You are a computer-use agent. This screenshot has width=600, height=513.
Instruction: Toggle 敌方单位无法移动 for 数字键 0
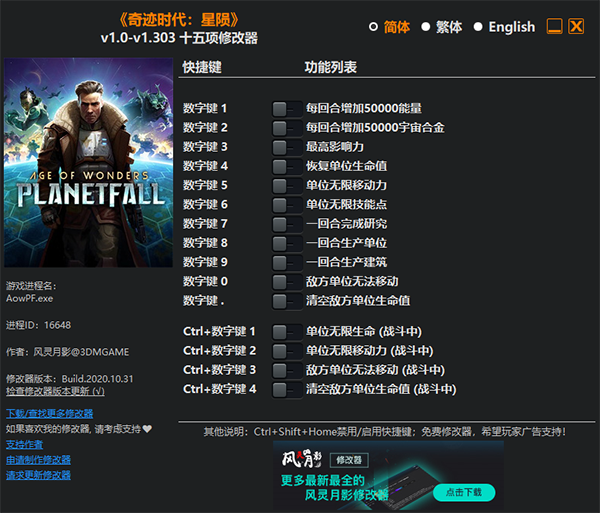click(x=286, y=281)
